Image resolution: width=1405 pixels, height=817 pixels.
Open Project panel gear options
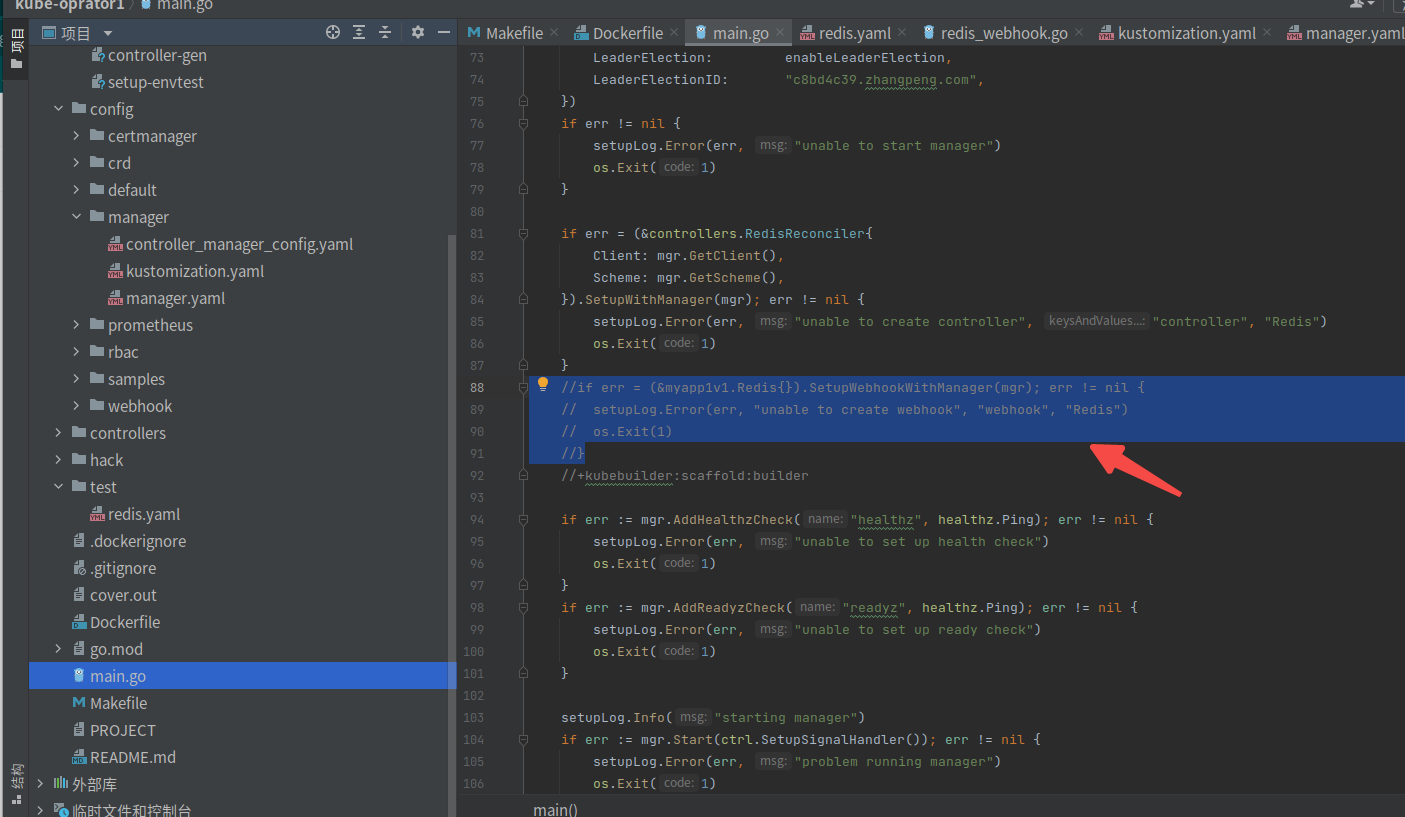418,33
